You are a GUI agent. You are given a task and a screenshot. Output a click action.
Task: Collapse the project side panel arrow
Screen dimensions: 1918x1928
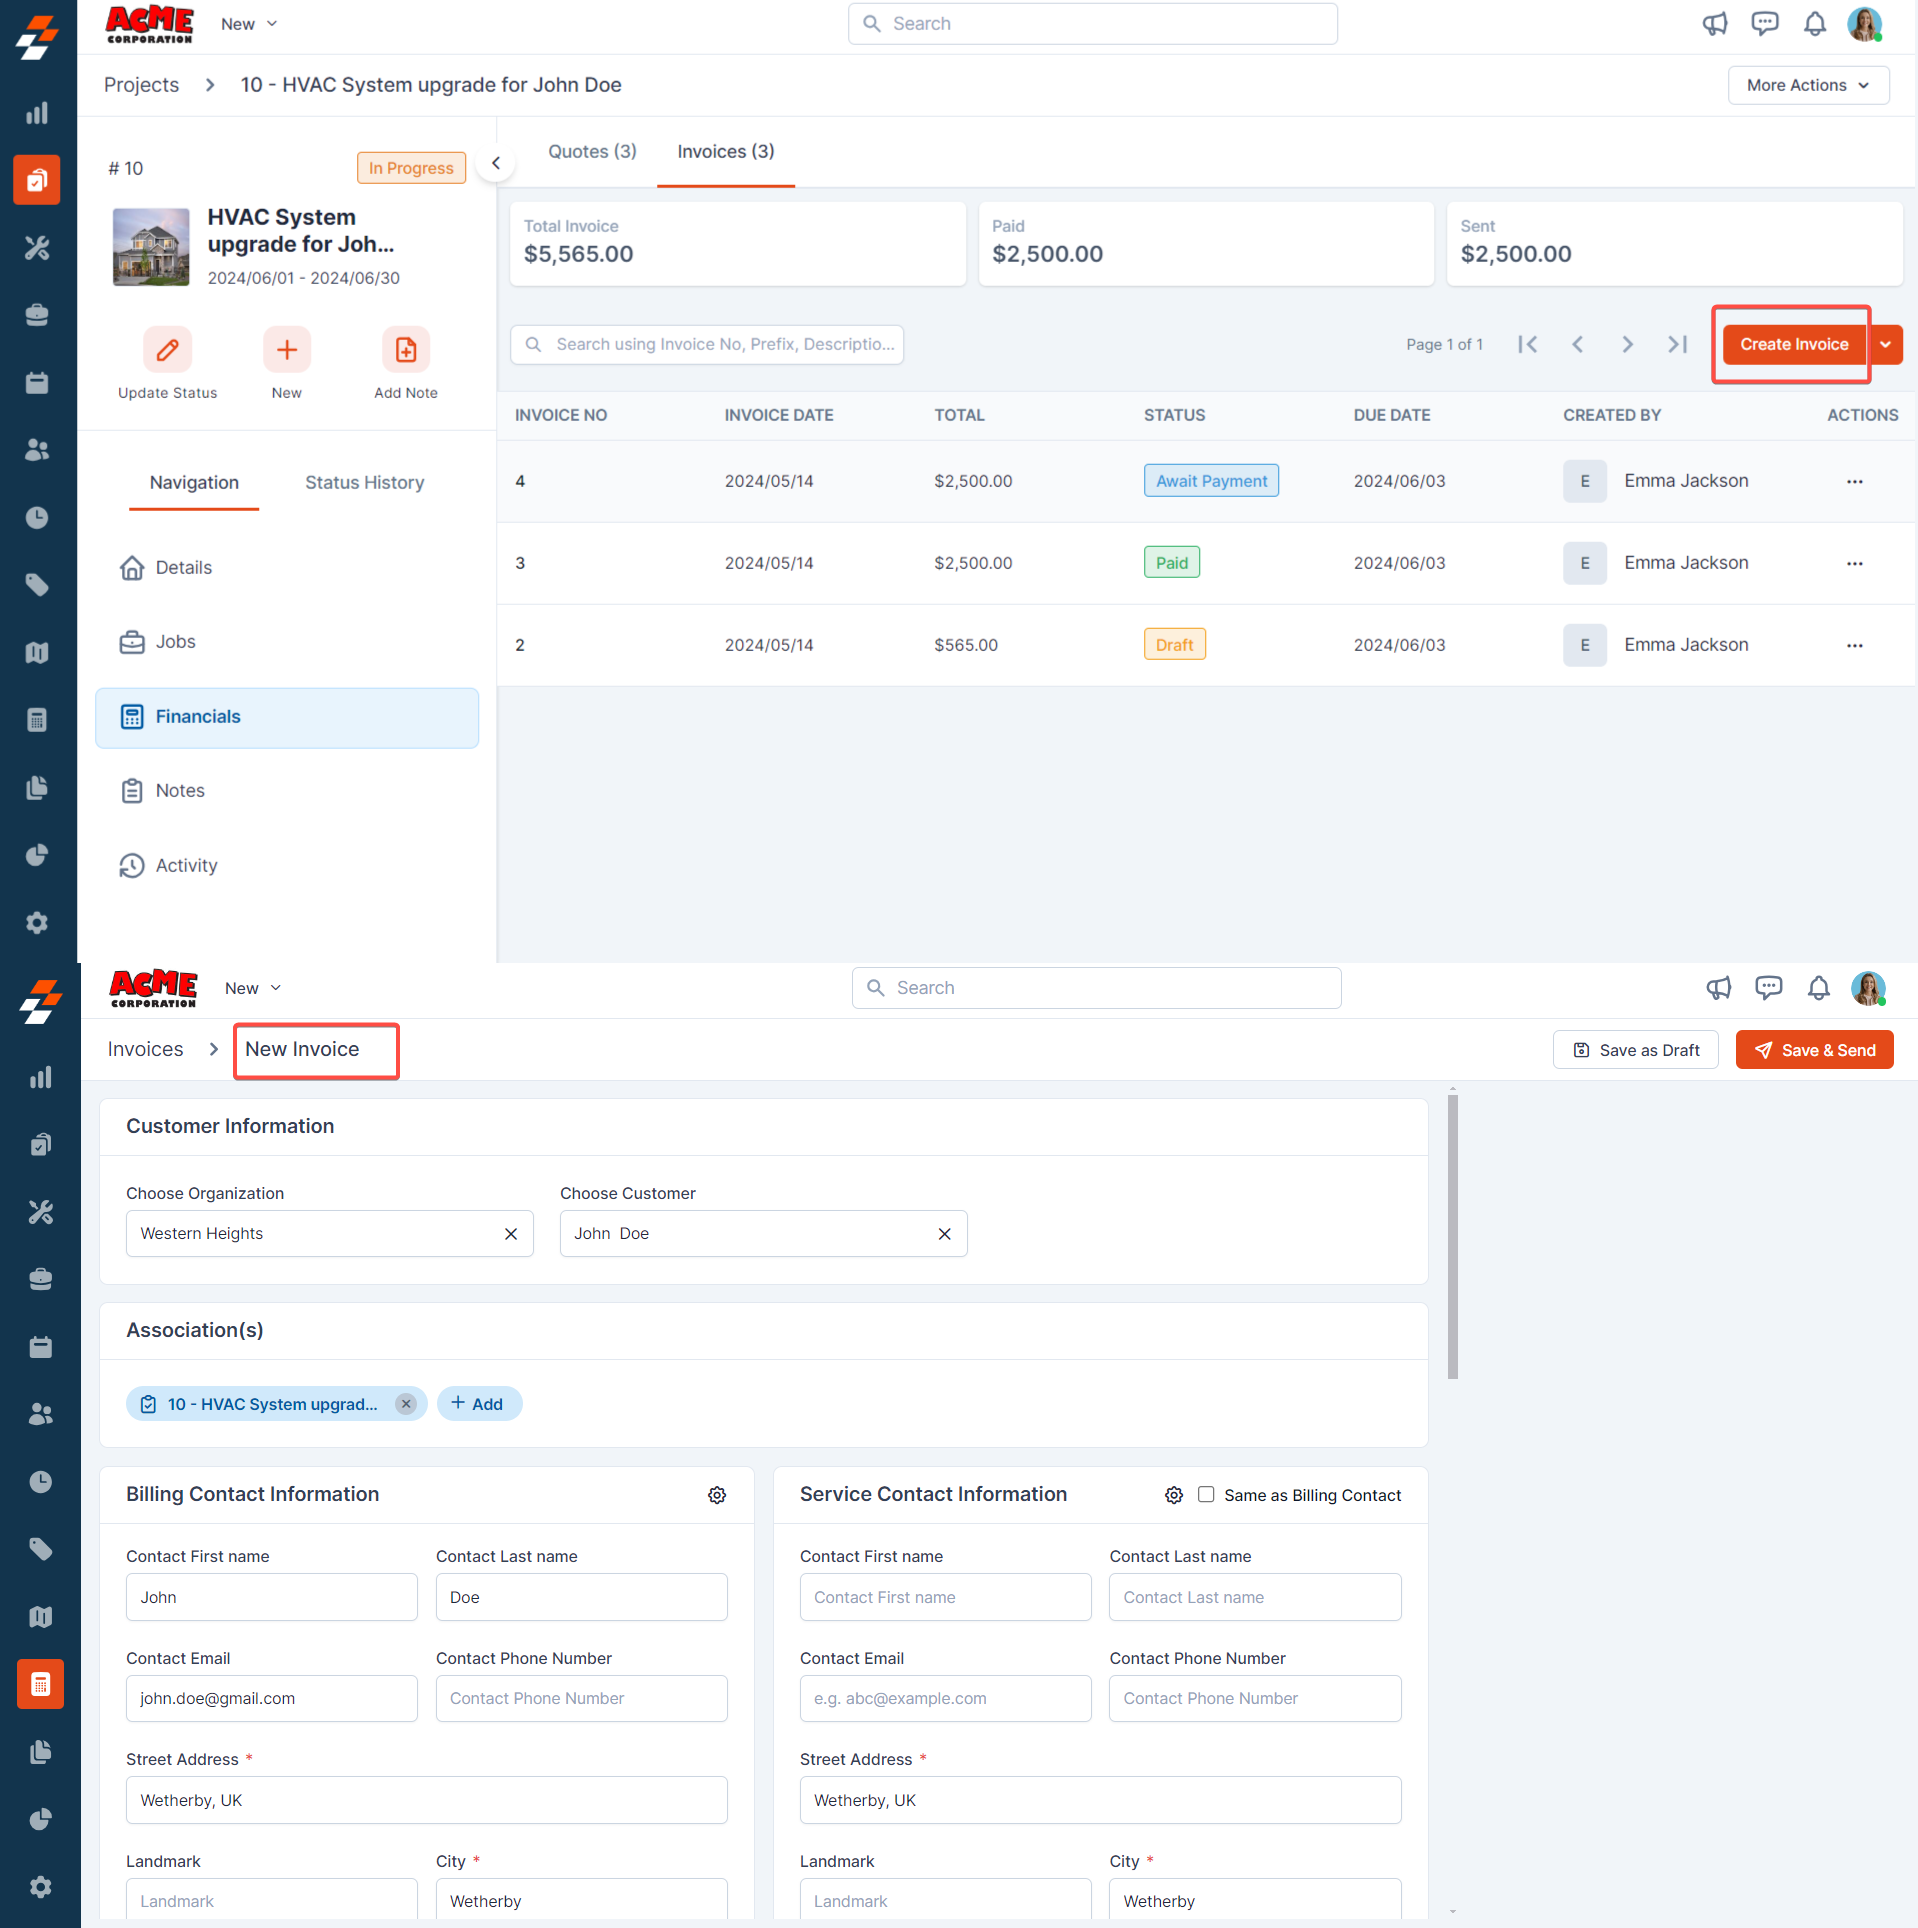coord(495,163)
